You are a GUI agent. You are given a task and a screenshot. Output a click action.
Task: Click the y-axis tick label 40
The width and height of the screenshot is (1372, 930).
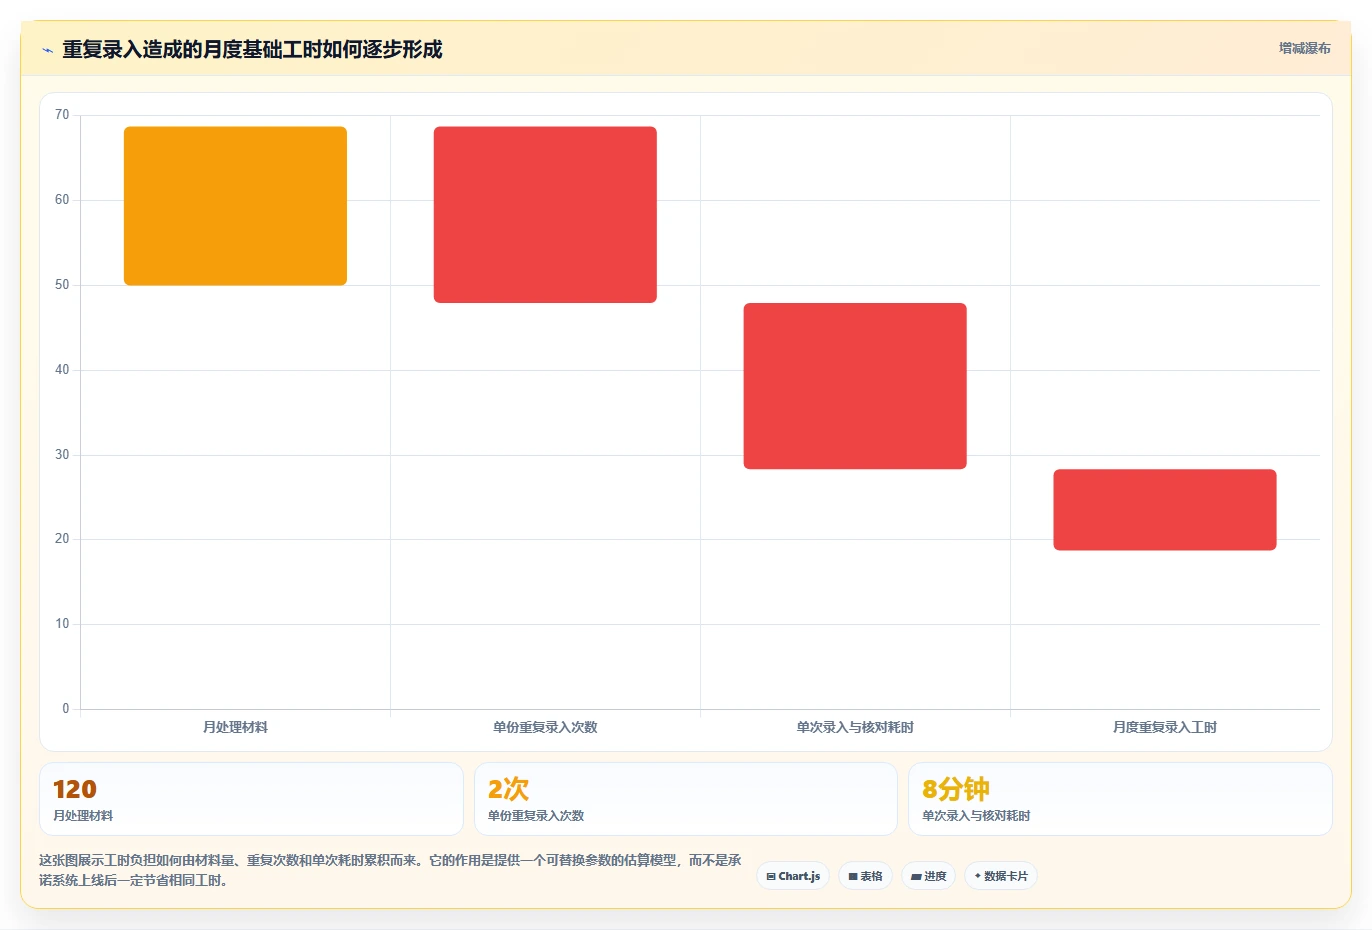pyautogui.click(x=62, y=370)
